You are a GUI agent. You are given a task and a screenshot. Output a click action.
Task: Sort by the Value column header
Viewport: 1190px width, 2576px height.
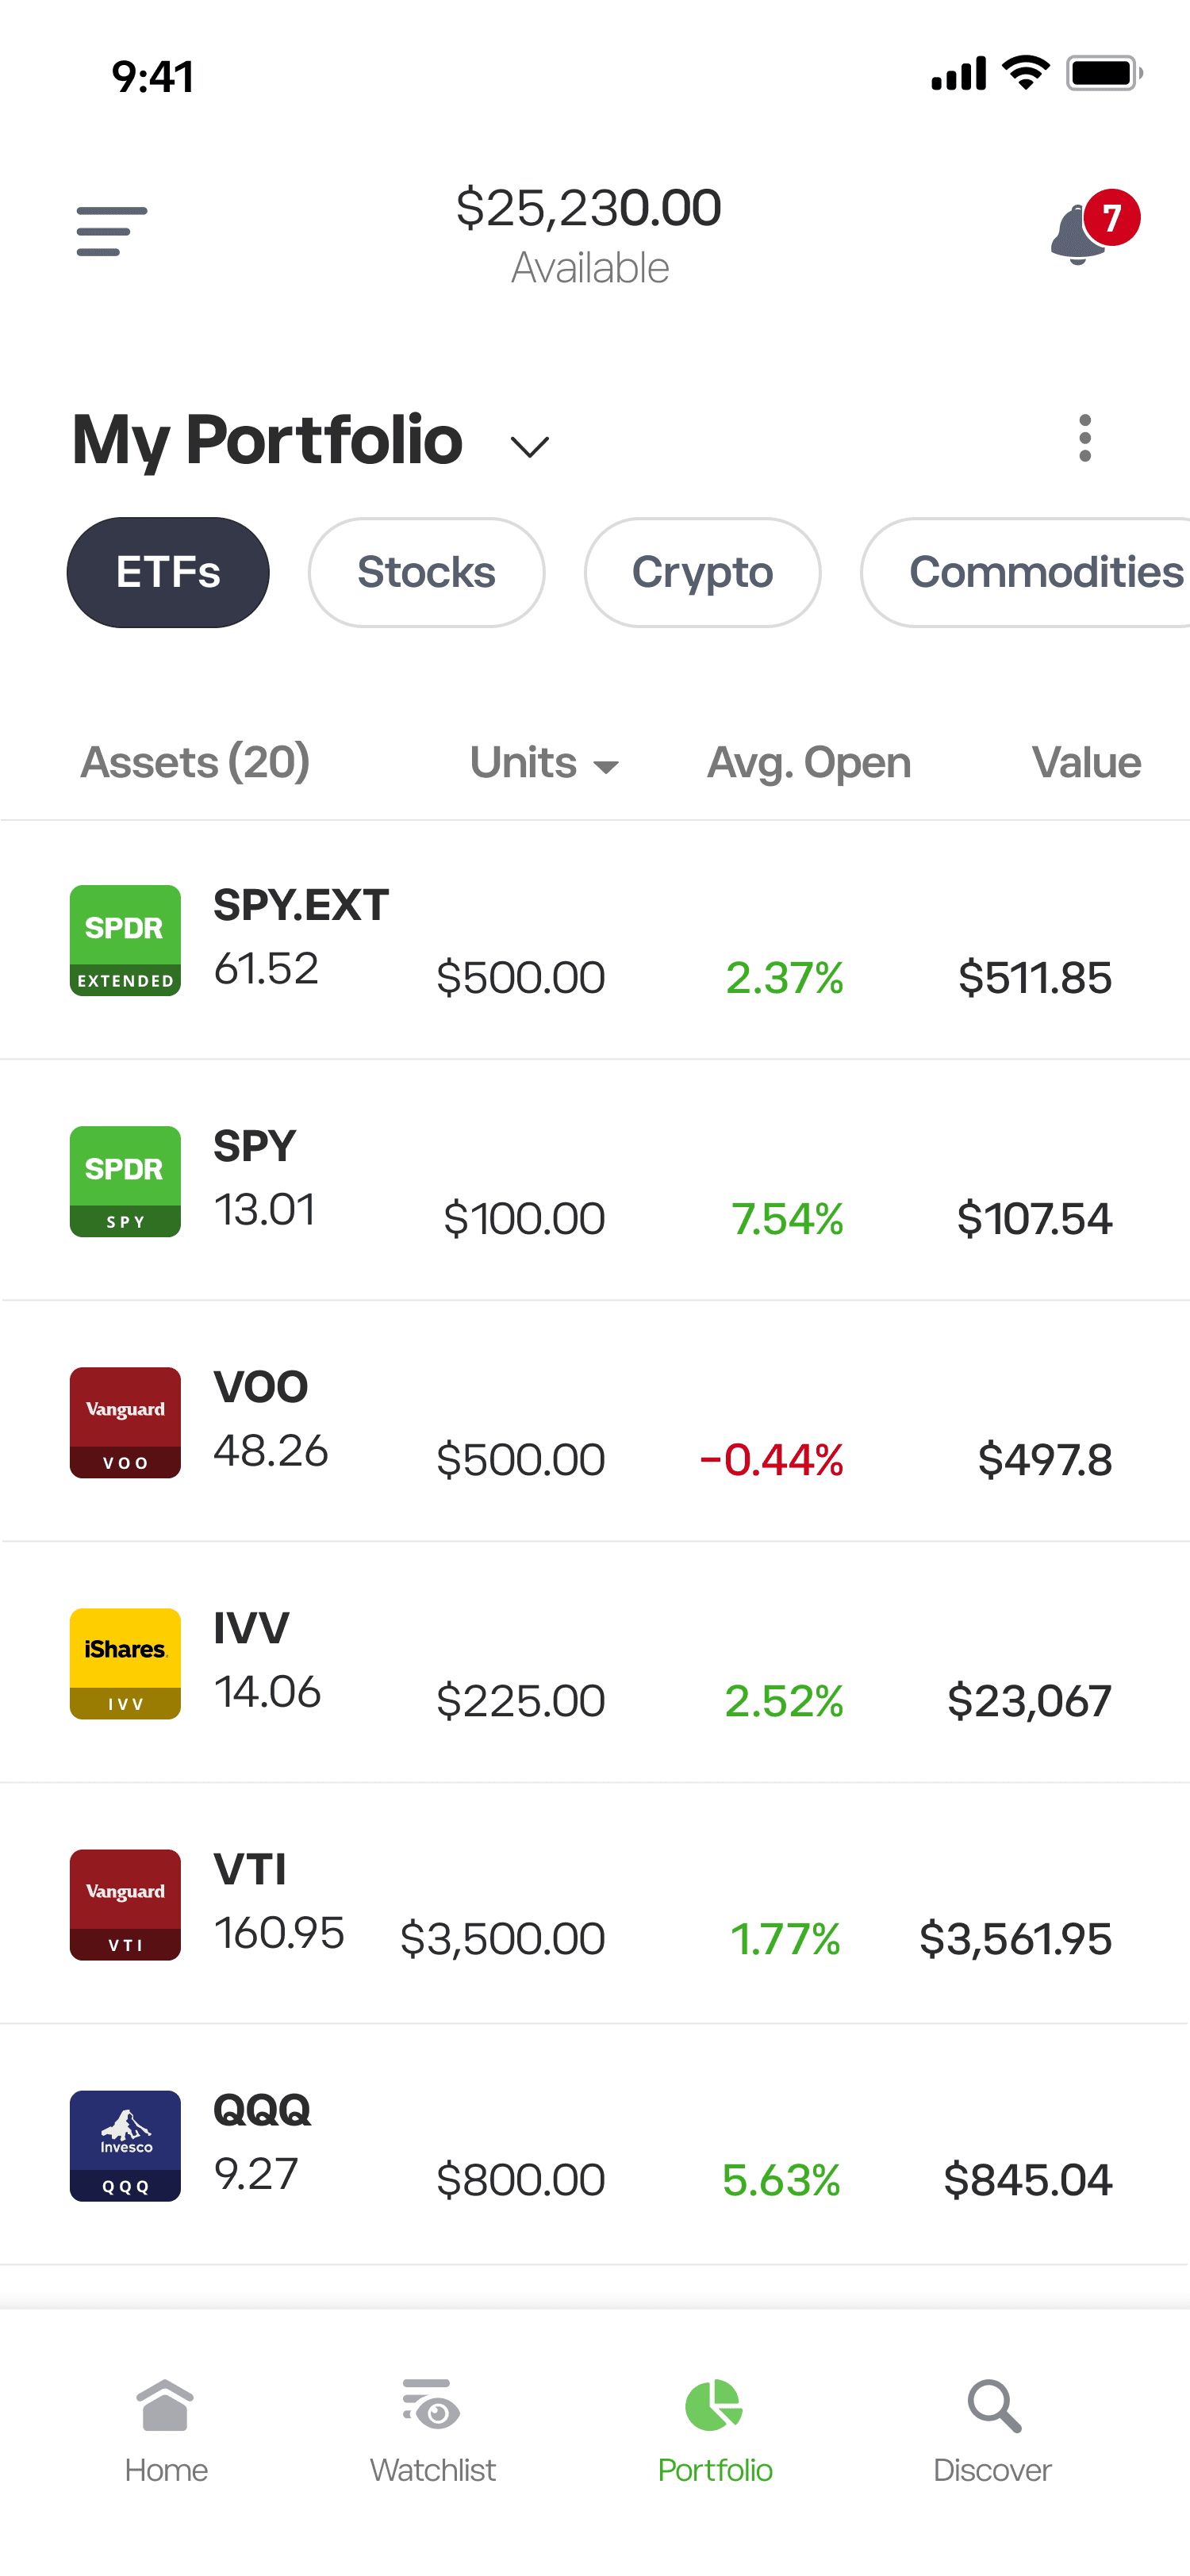point(1086,763)
